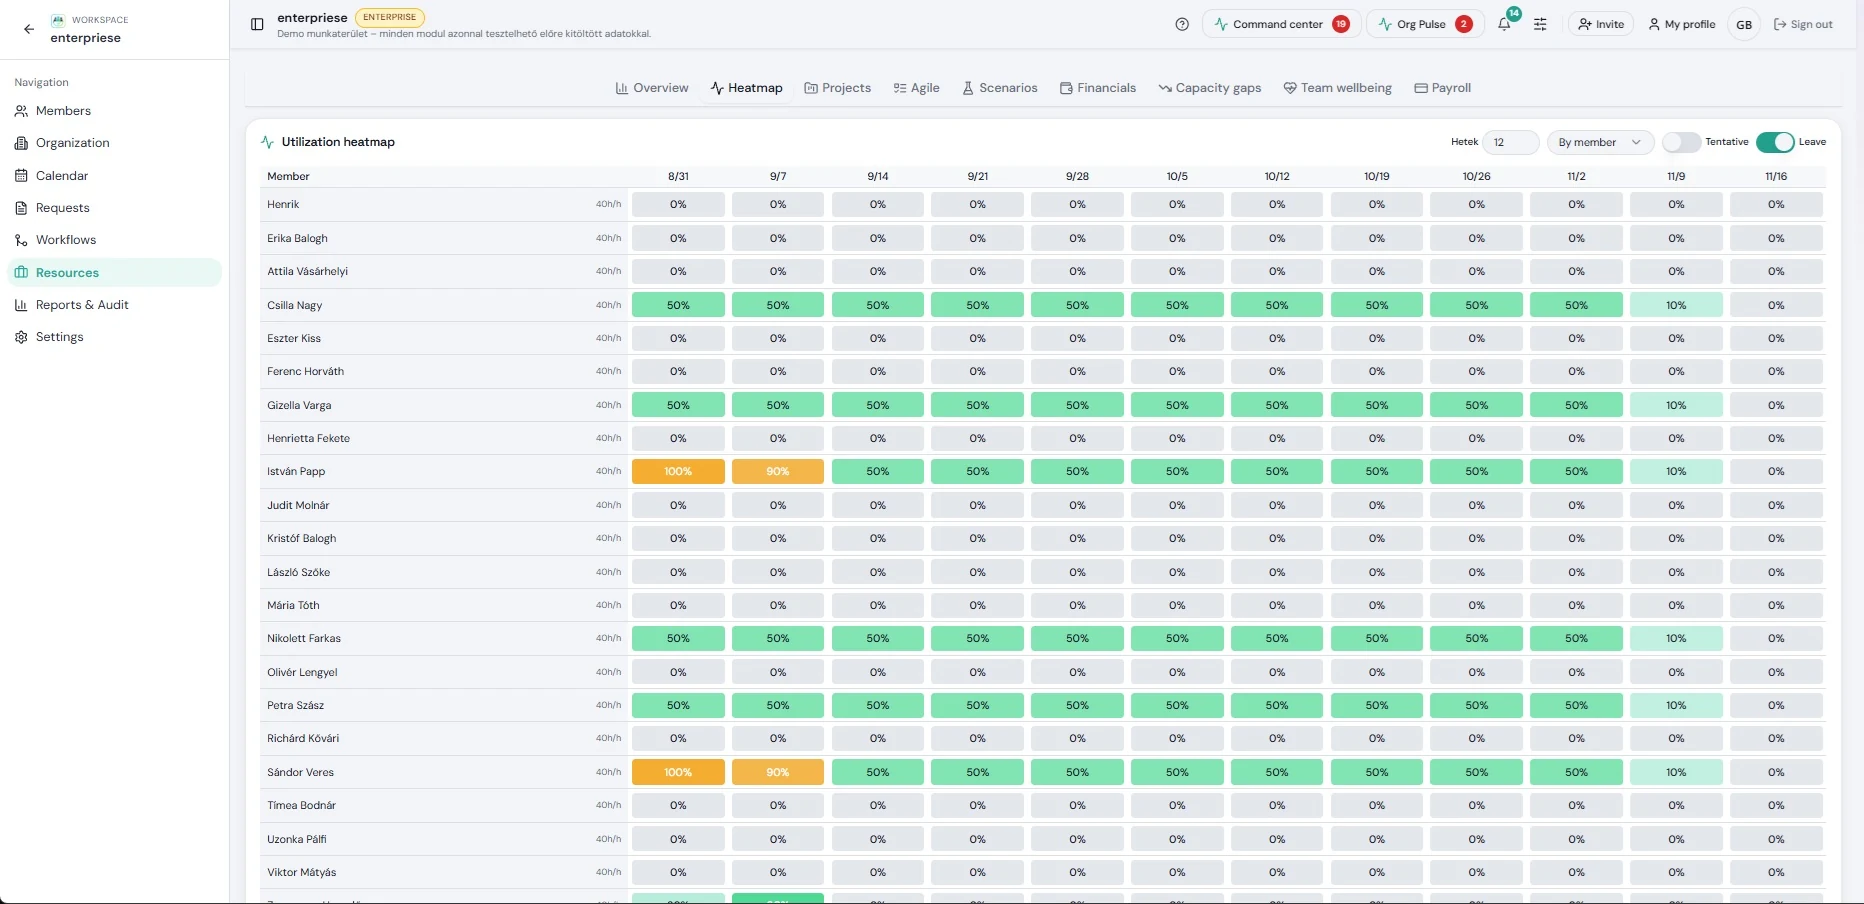Toggle the sidebar panel icon
1864x904 pixels.
click(x=257, y=24)
